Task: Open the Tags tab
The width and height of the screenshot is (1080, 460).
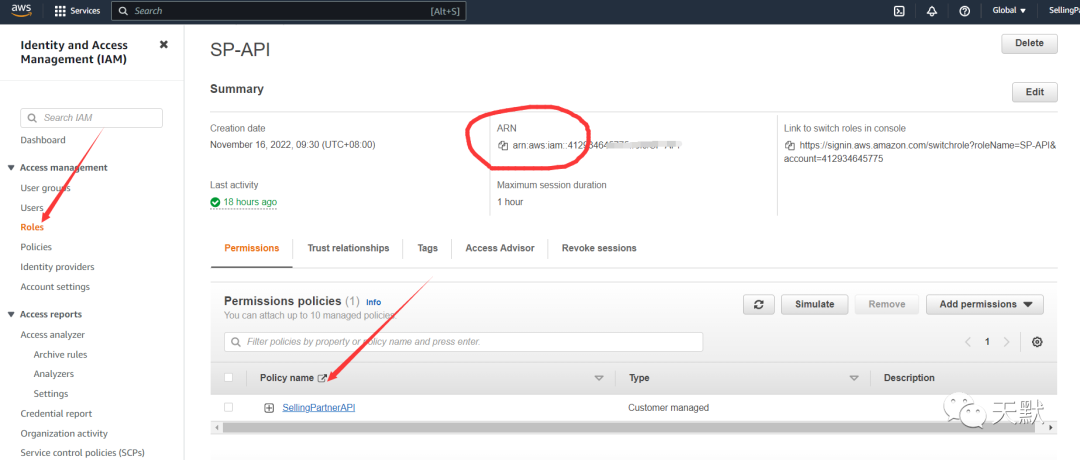Action: pyautogui.click(x=428, y=248)
